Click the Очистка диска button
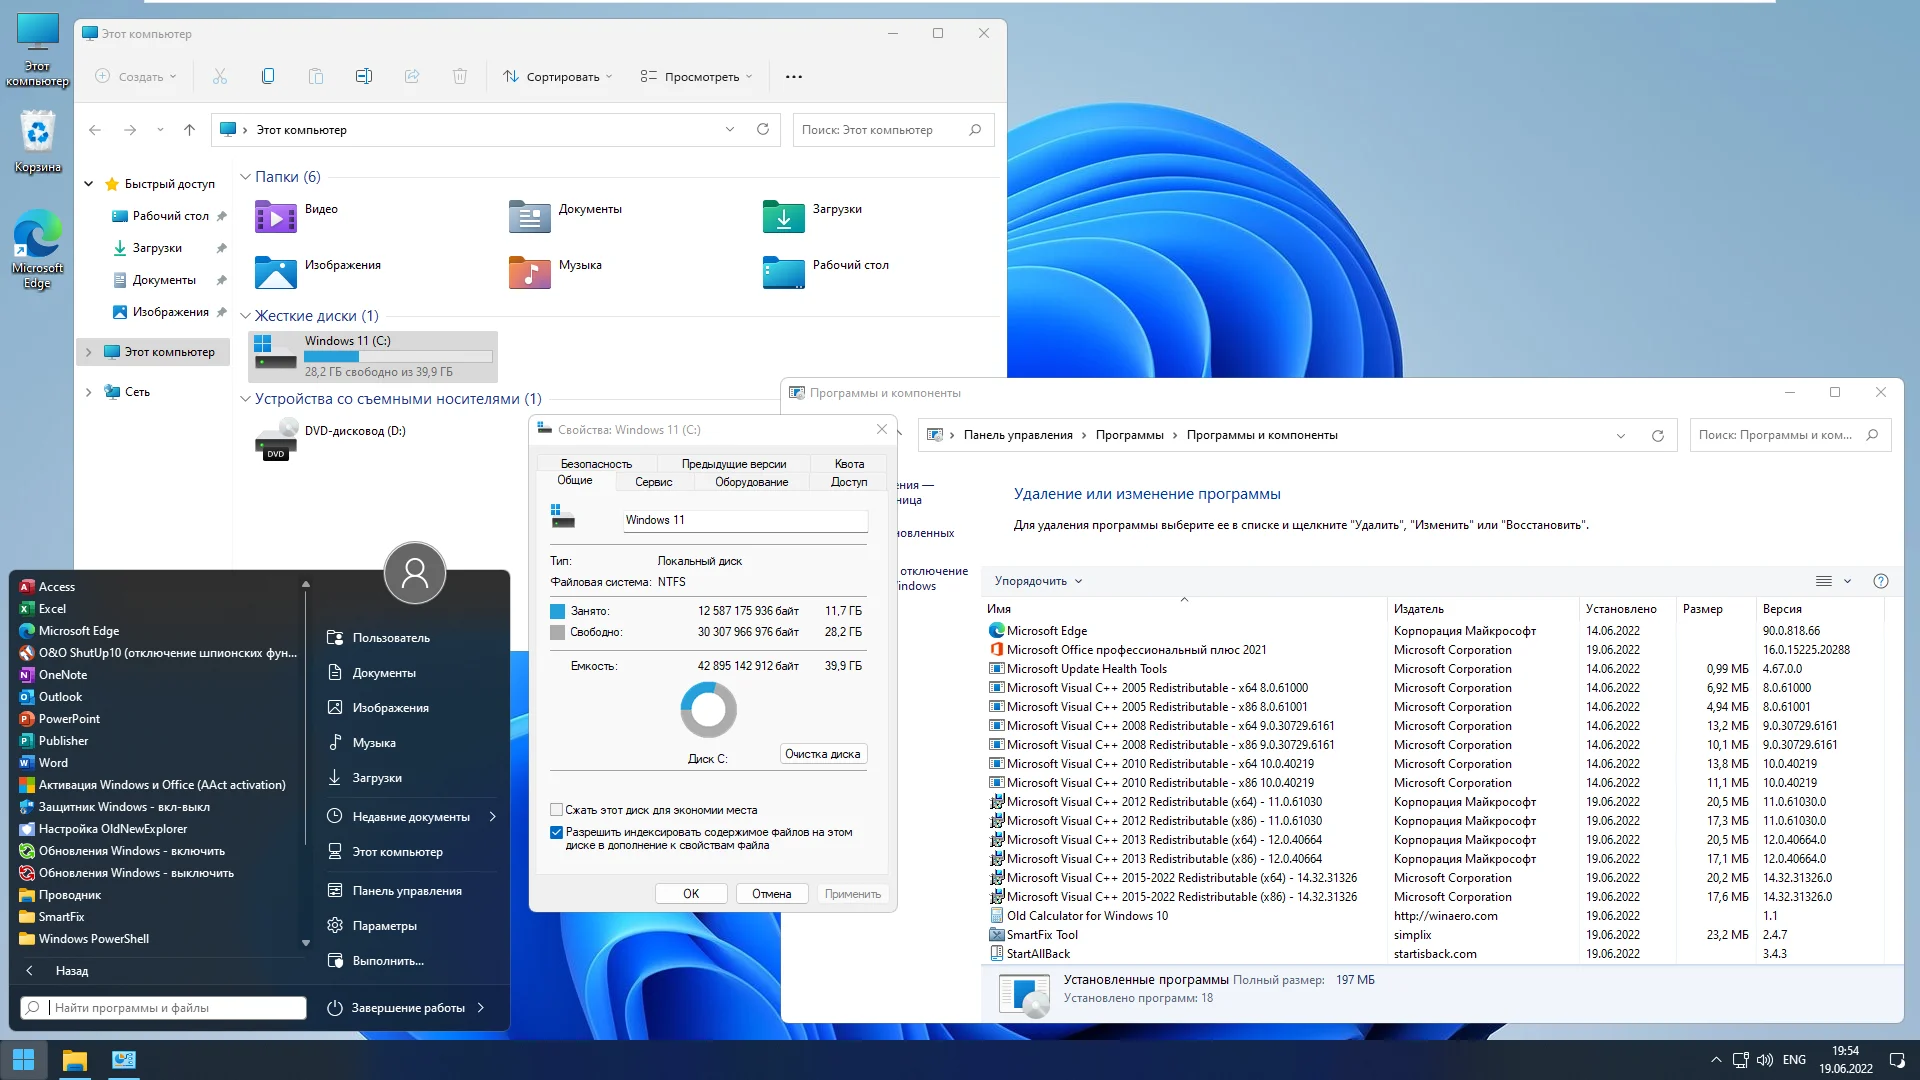Viewport: 1920px width, 1080px height. click(822, 754)
